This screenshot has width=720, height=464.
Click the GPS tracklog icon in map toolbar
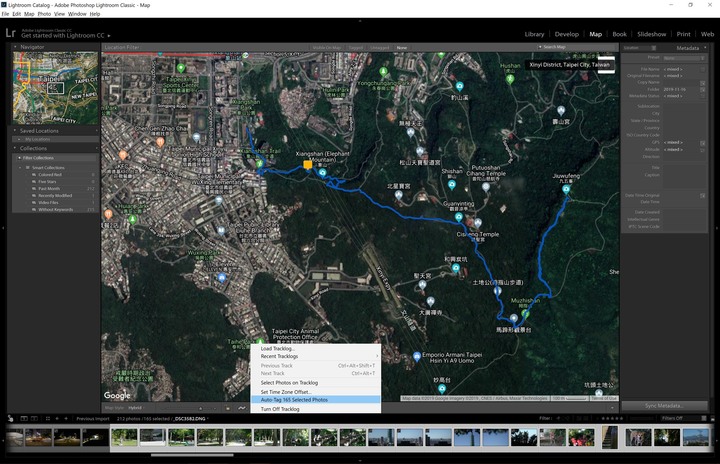[x=242, y=407]
